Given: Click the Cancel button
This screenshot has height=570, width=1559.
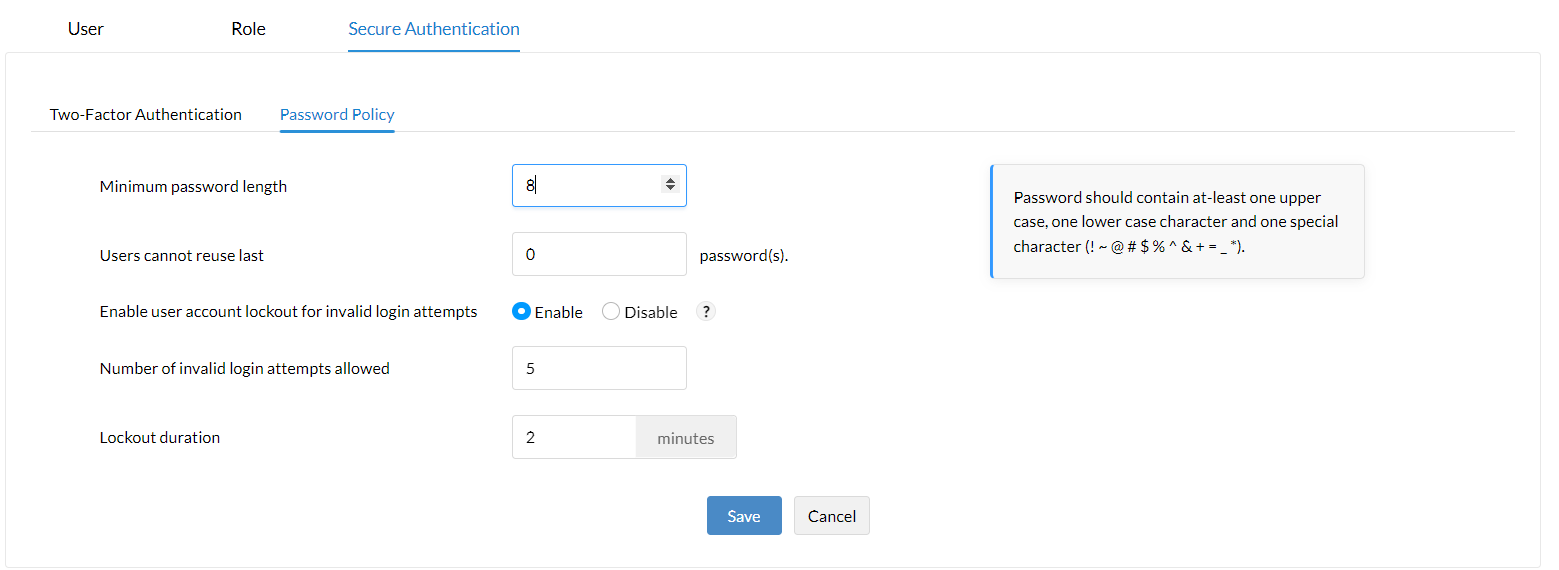Looking at the screenshot, I should tap(832, 516).
